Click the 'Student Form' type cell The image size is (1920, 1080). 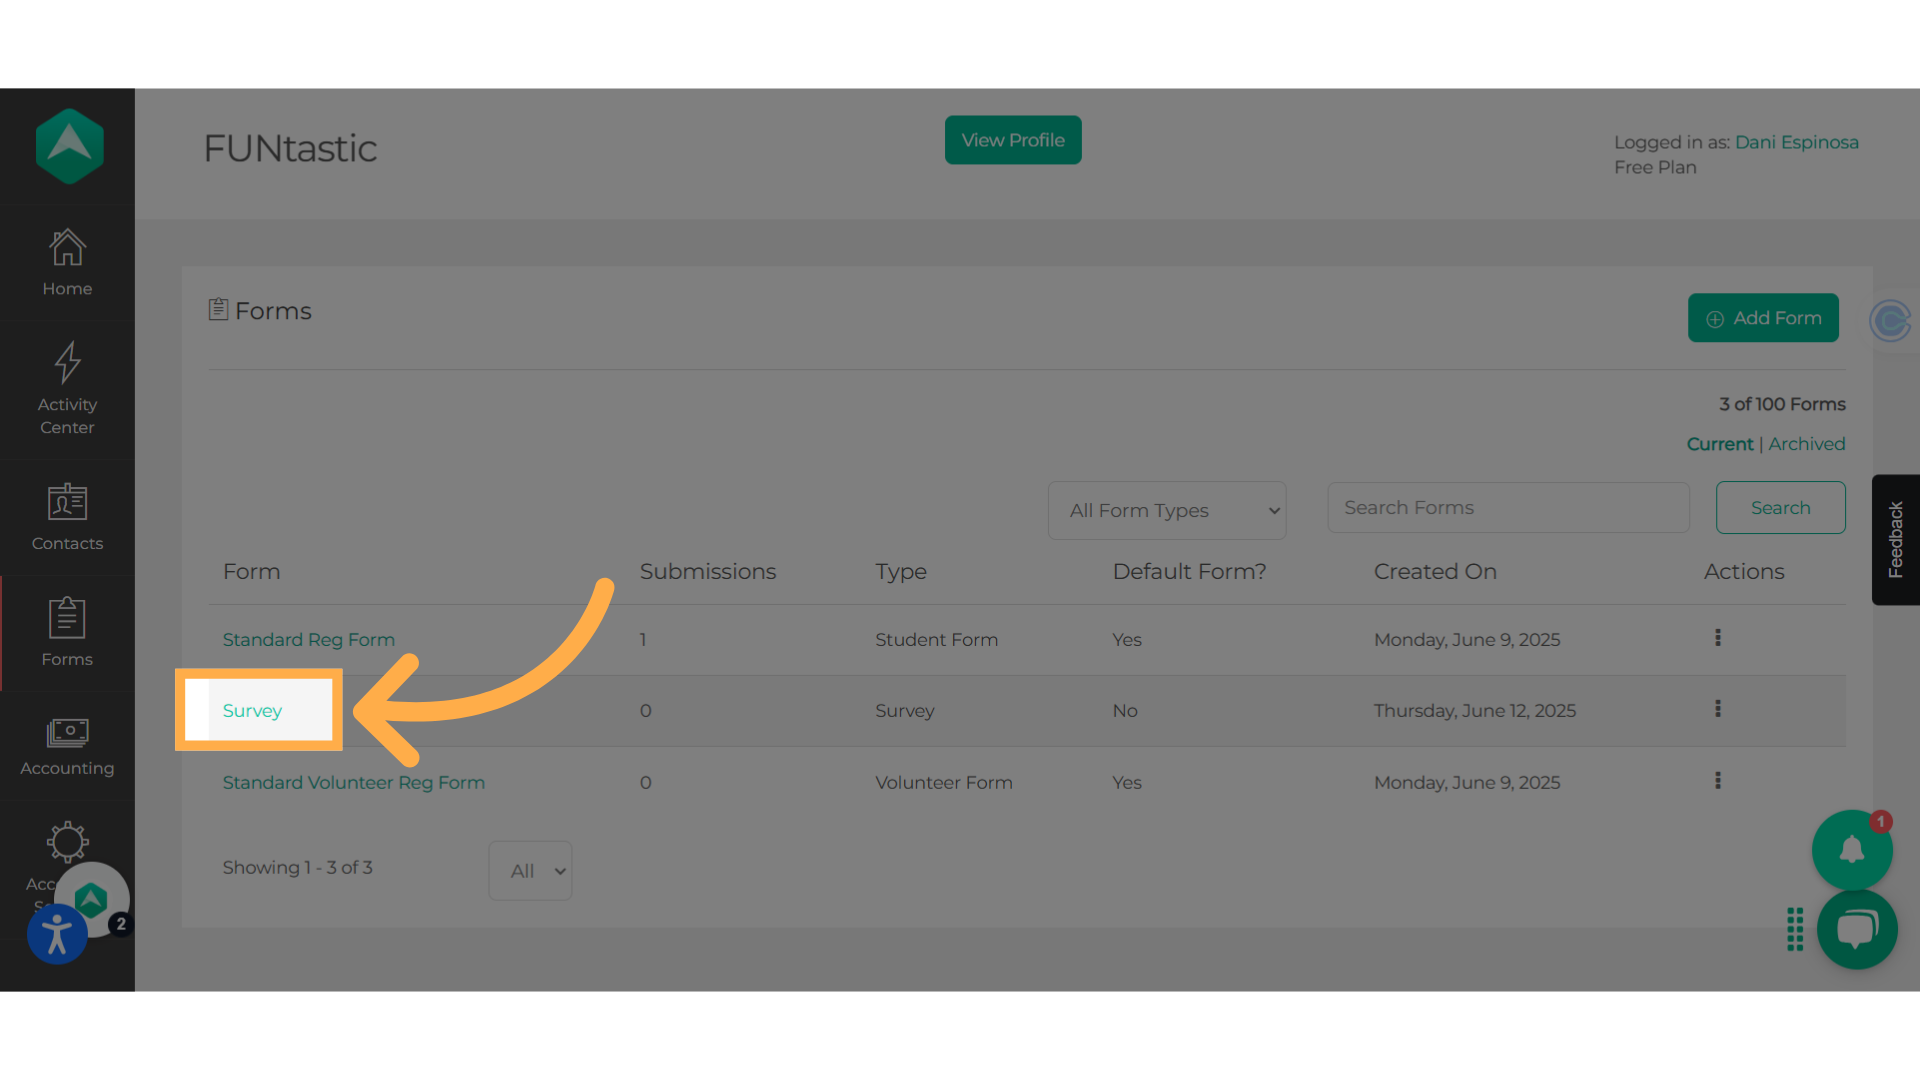click(x=936, y=639)
